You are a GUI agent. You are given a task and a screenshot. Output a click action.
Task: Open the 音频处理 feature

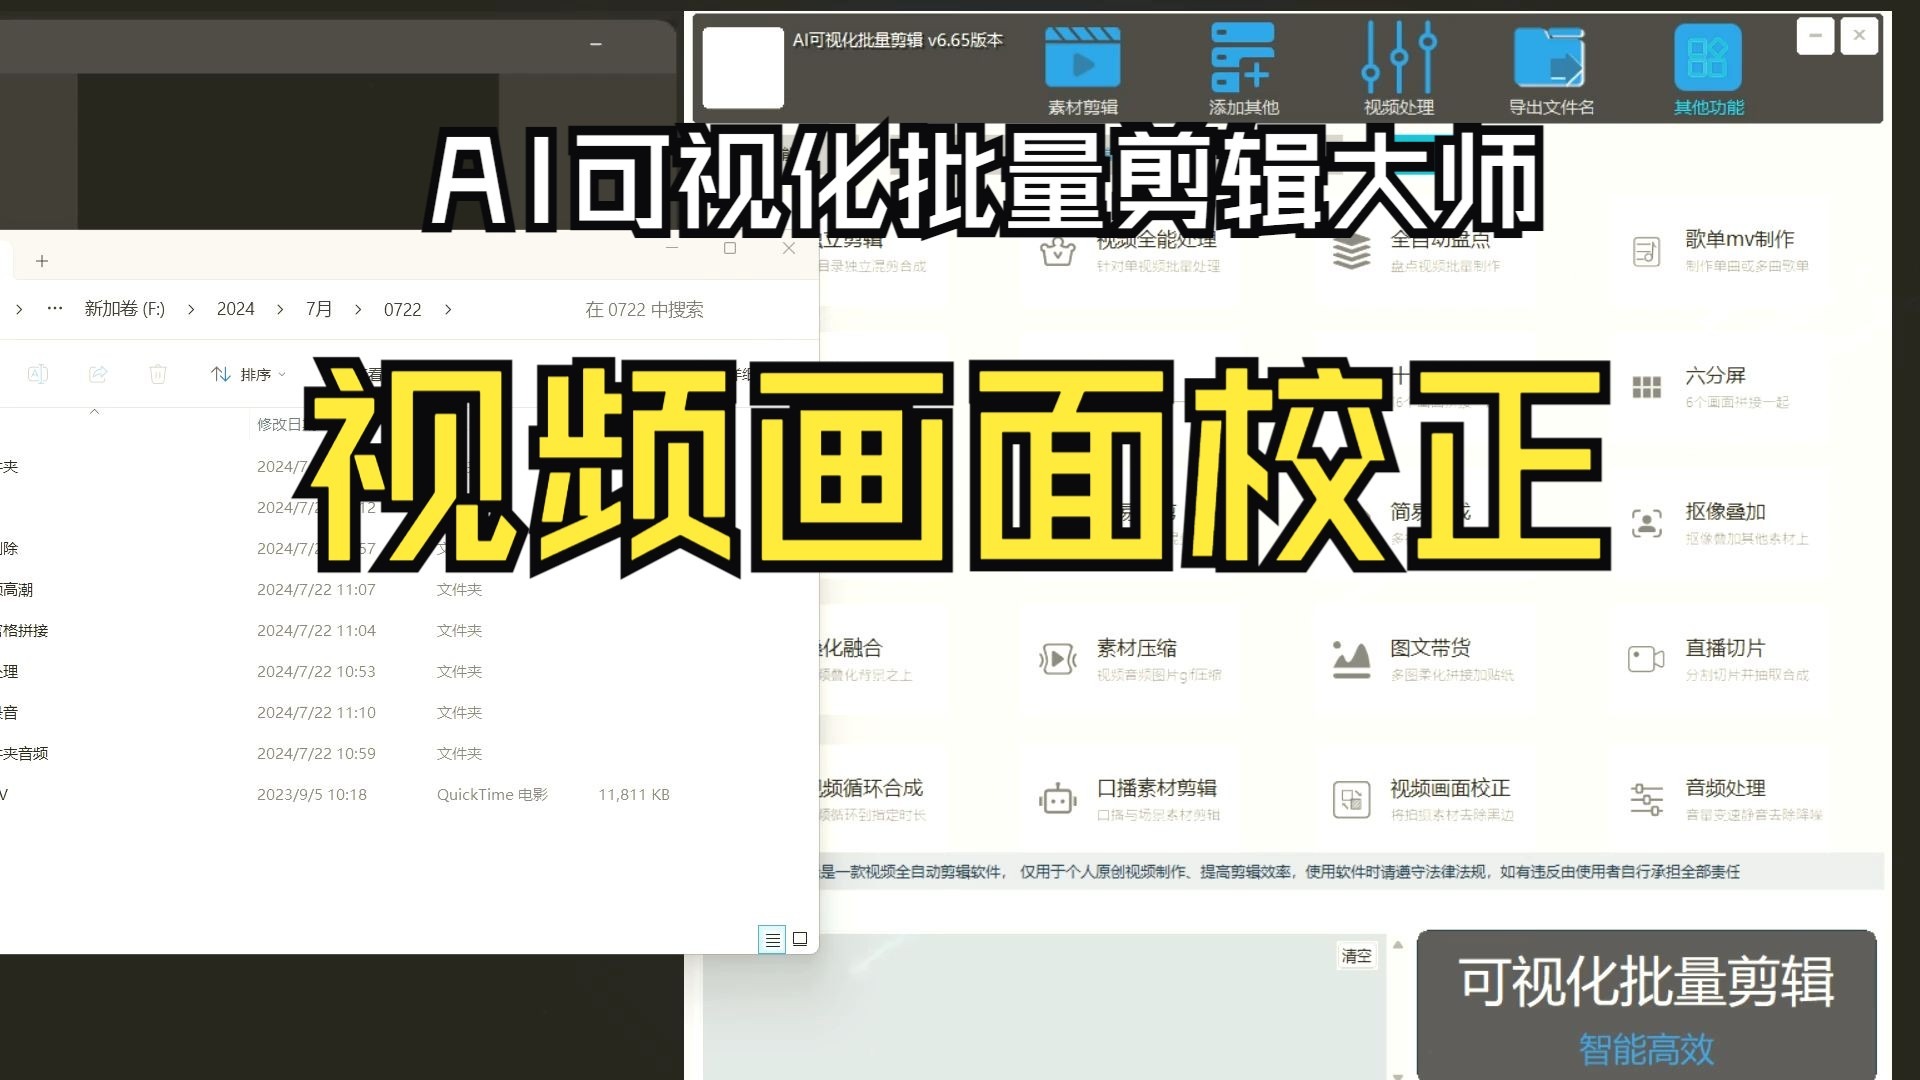(x=1726, y=800)
